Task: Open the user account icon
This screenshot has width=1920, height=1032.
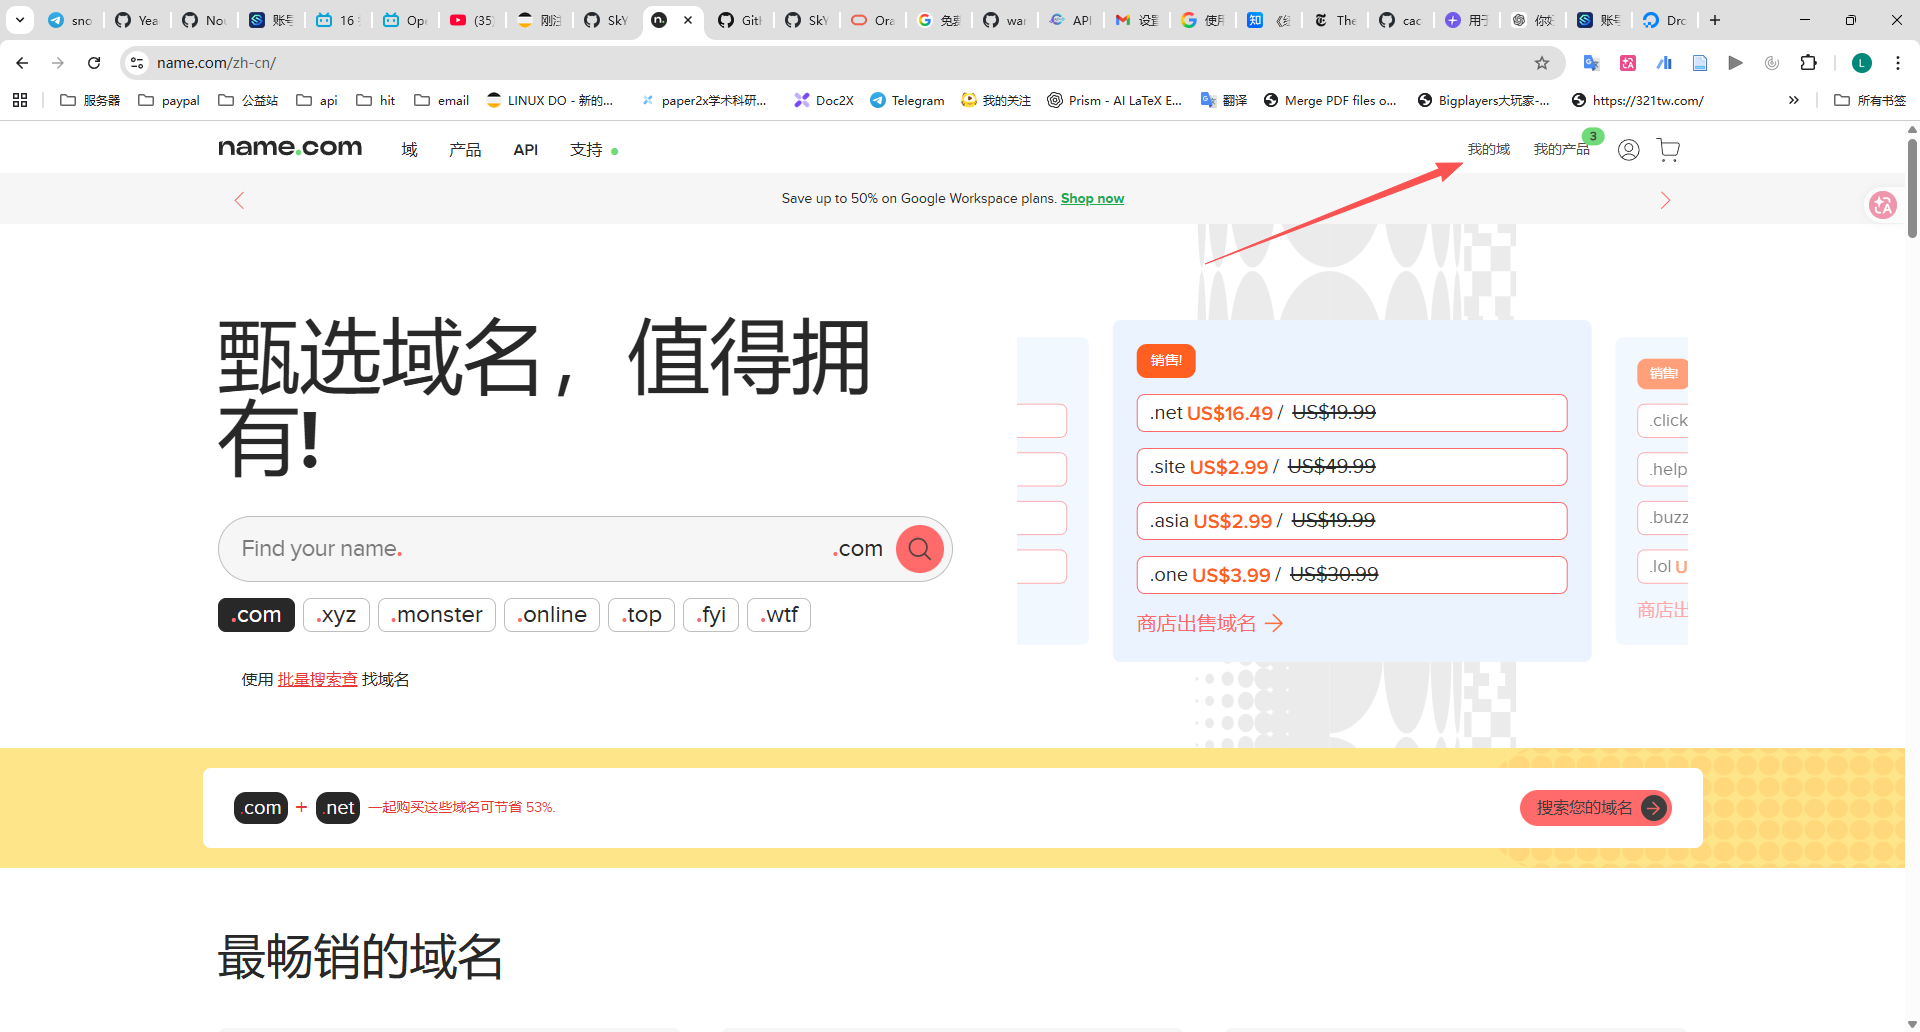Action: click(1628, 150)
